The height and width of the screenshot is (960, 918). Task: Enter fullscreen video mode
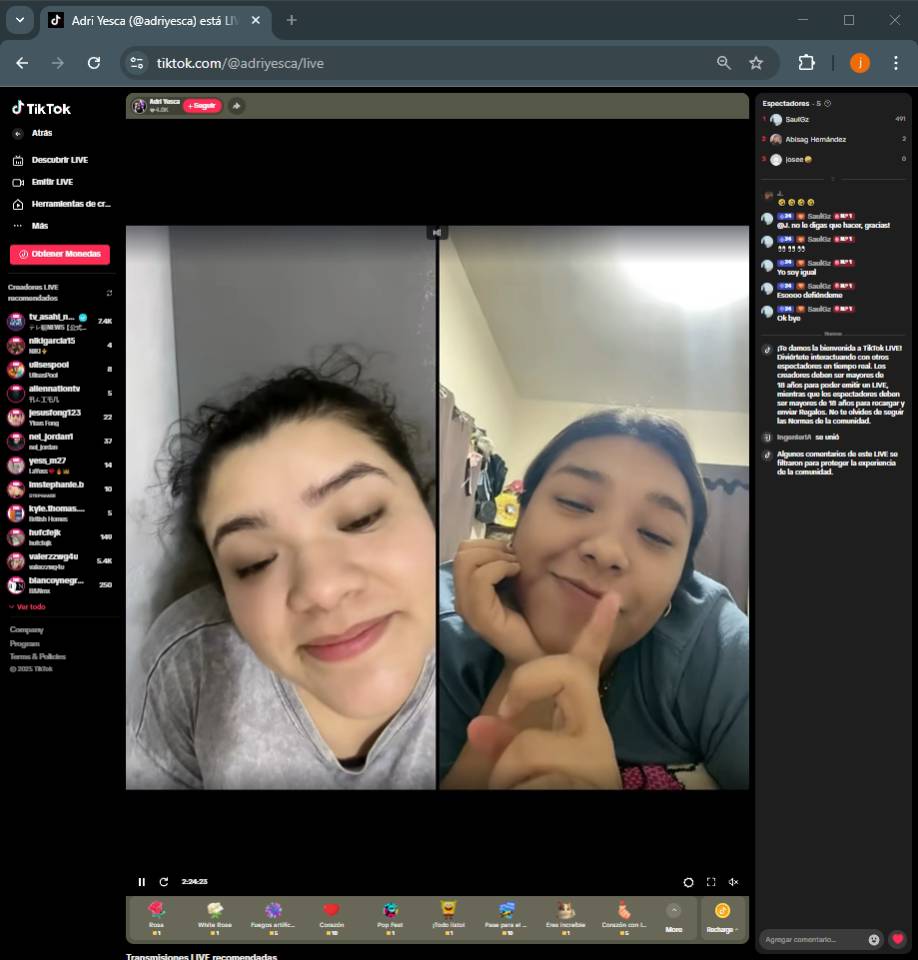(x=711, y=882)
